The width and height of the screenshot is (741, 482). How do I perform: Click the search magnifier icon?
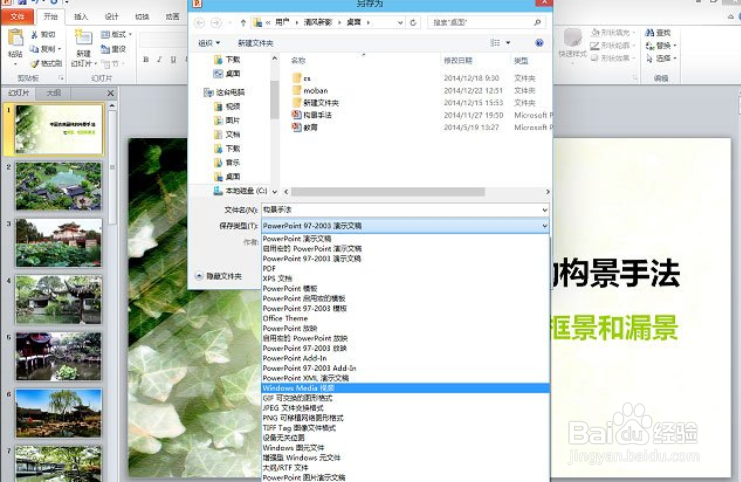click(537, 22)
